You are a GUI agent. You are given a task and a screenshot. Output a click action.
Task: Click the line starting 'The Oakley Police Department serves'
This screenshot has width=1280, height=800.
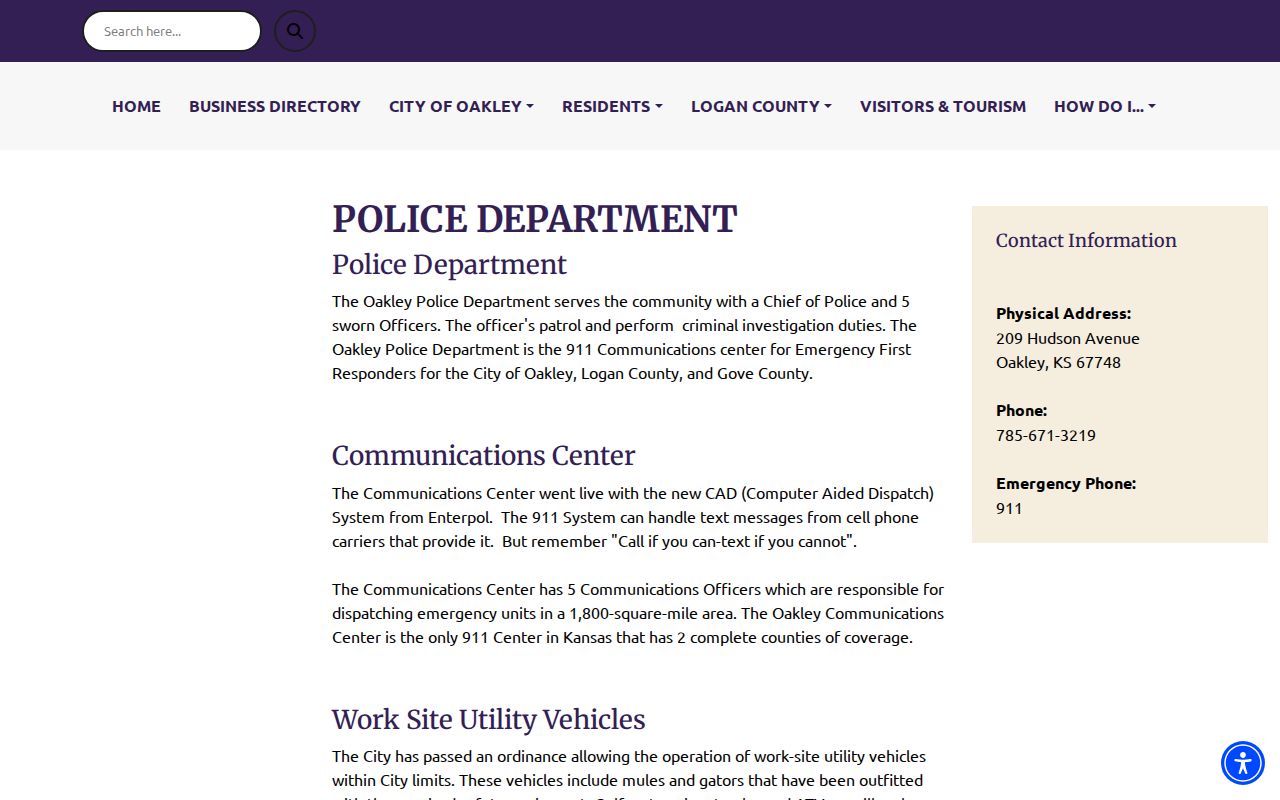[x=621, y=301]
